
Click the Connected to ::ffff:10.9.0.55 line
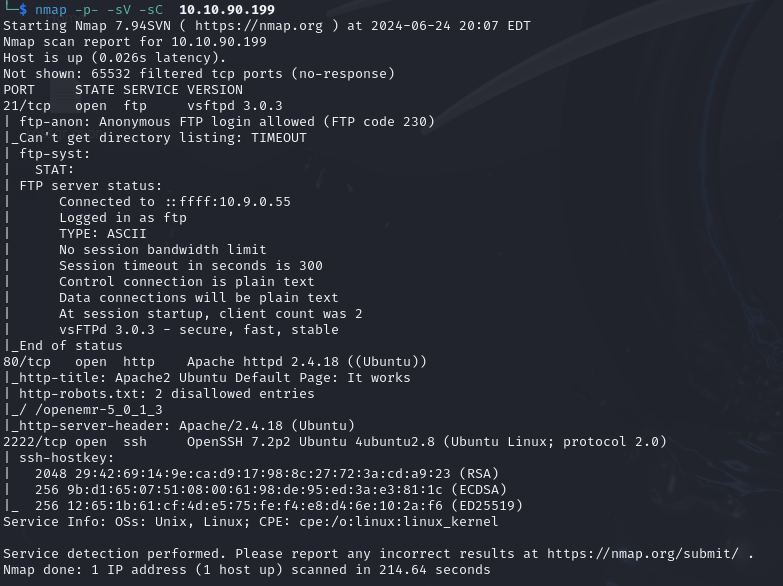pos(175,202)
